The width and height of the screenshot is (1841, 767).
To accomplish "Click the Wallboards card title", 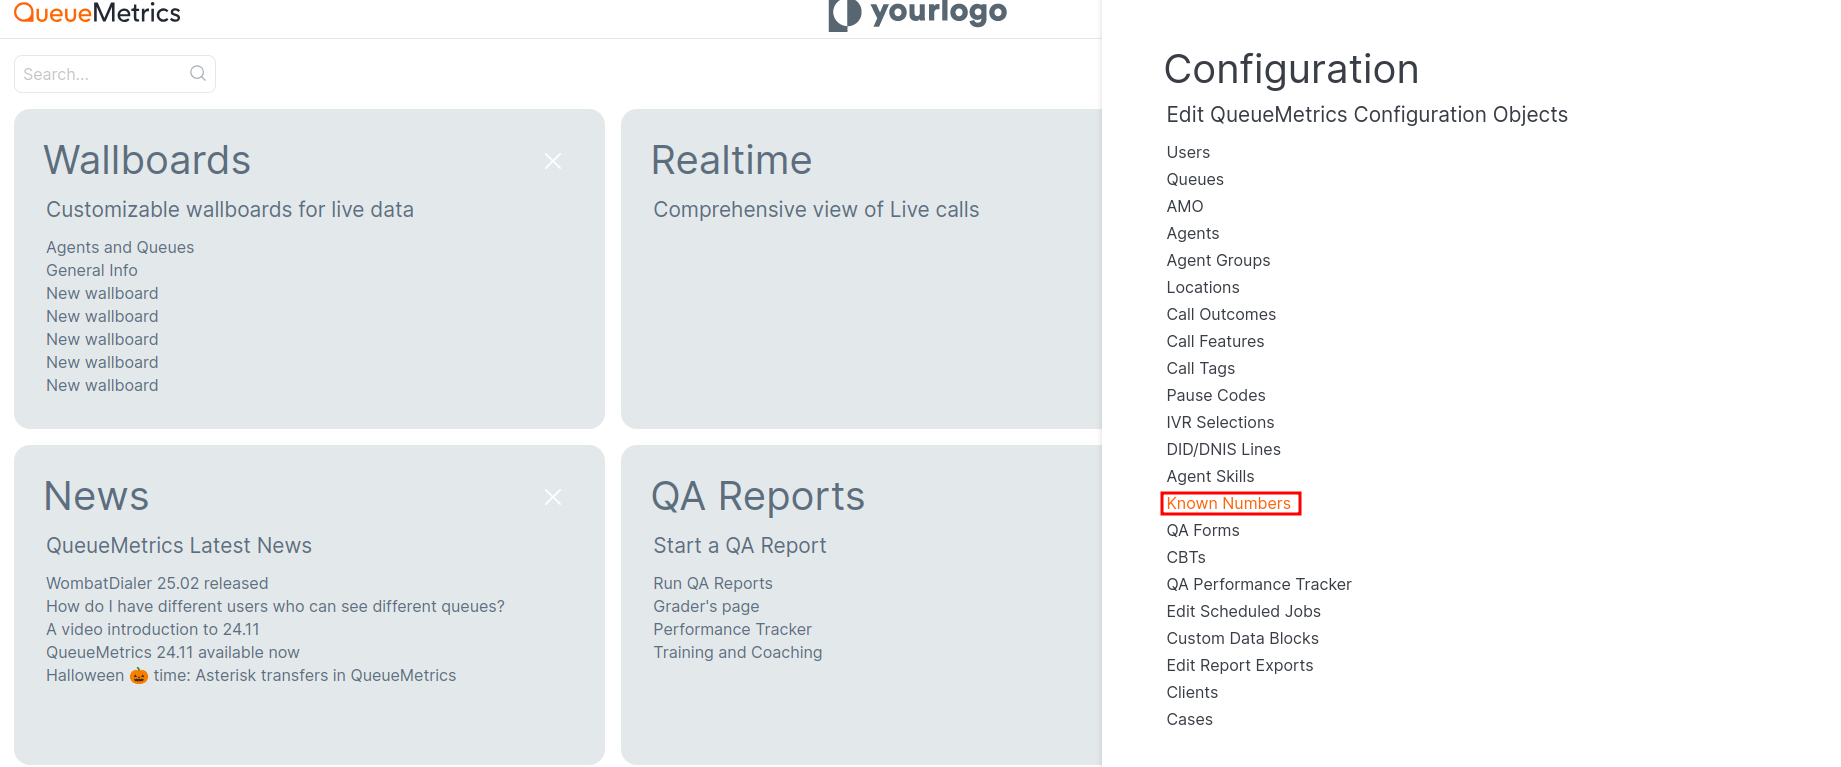I will pyautogui.click(x=147, y=160).
